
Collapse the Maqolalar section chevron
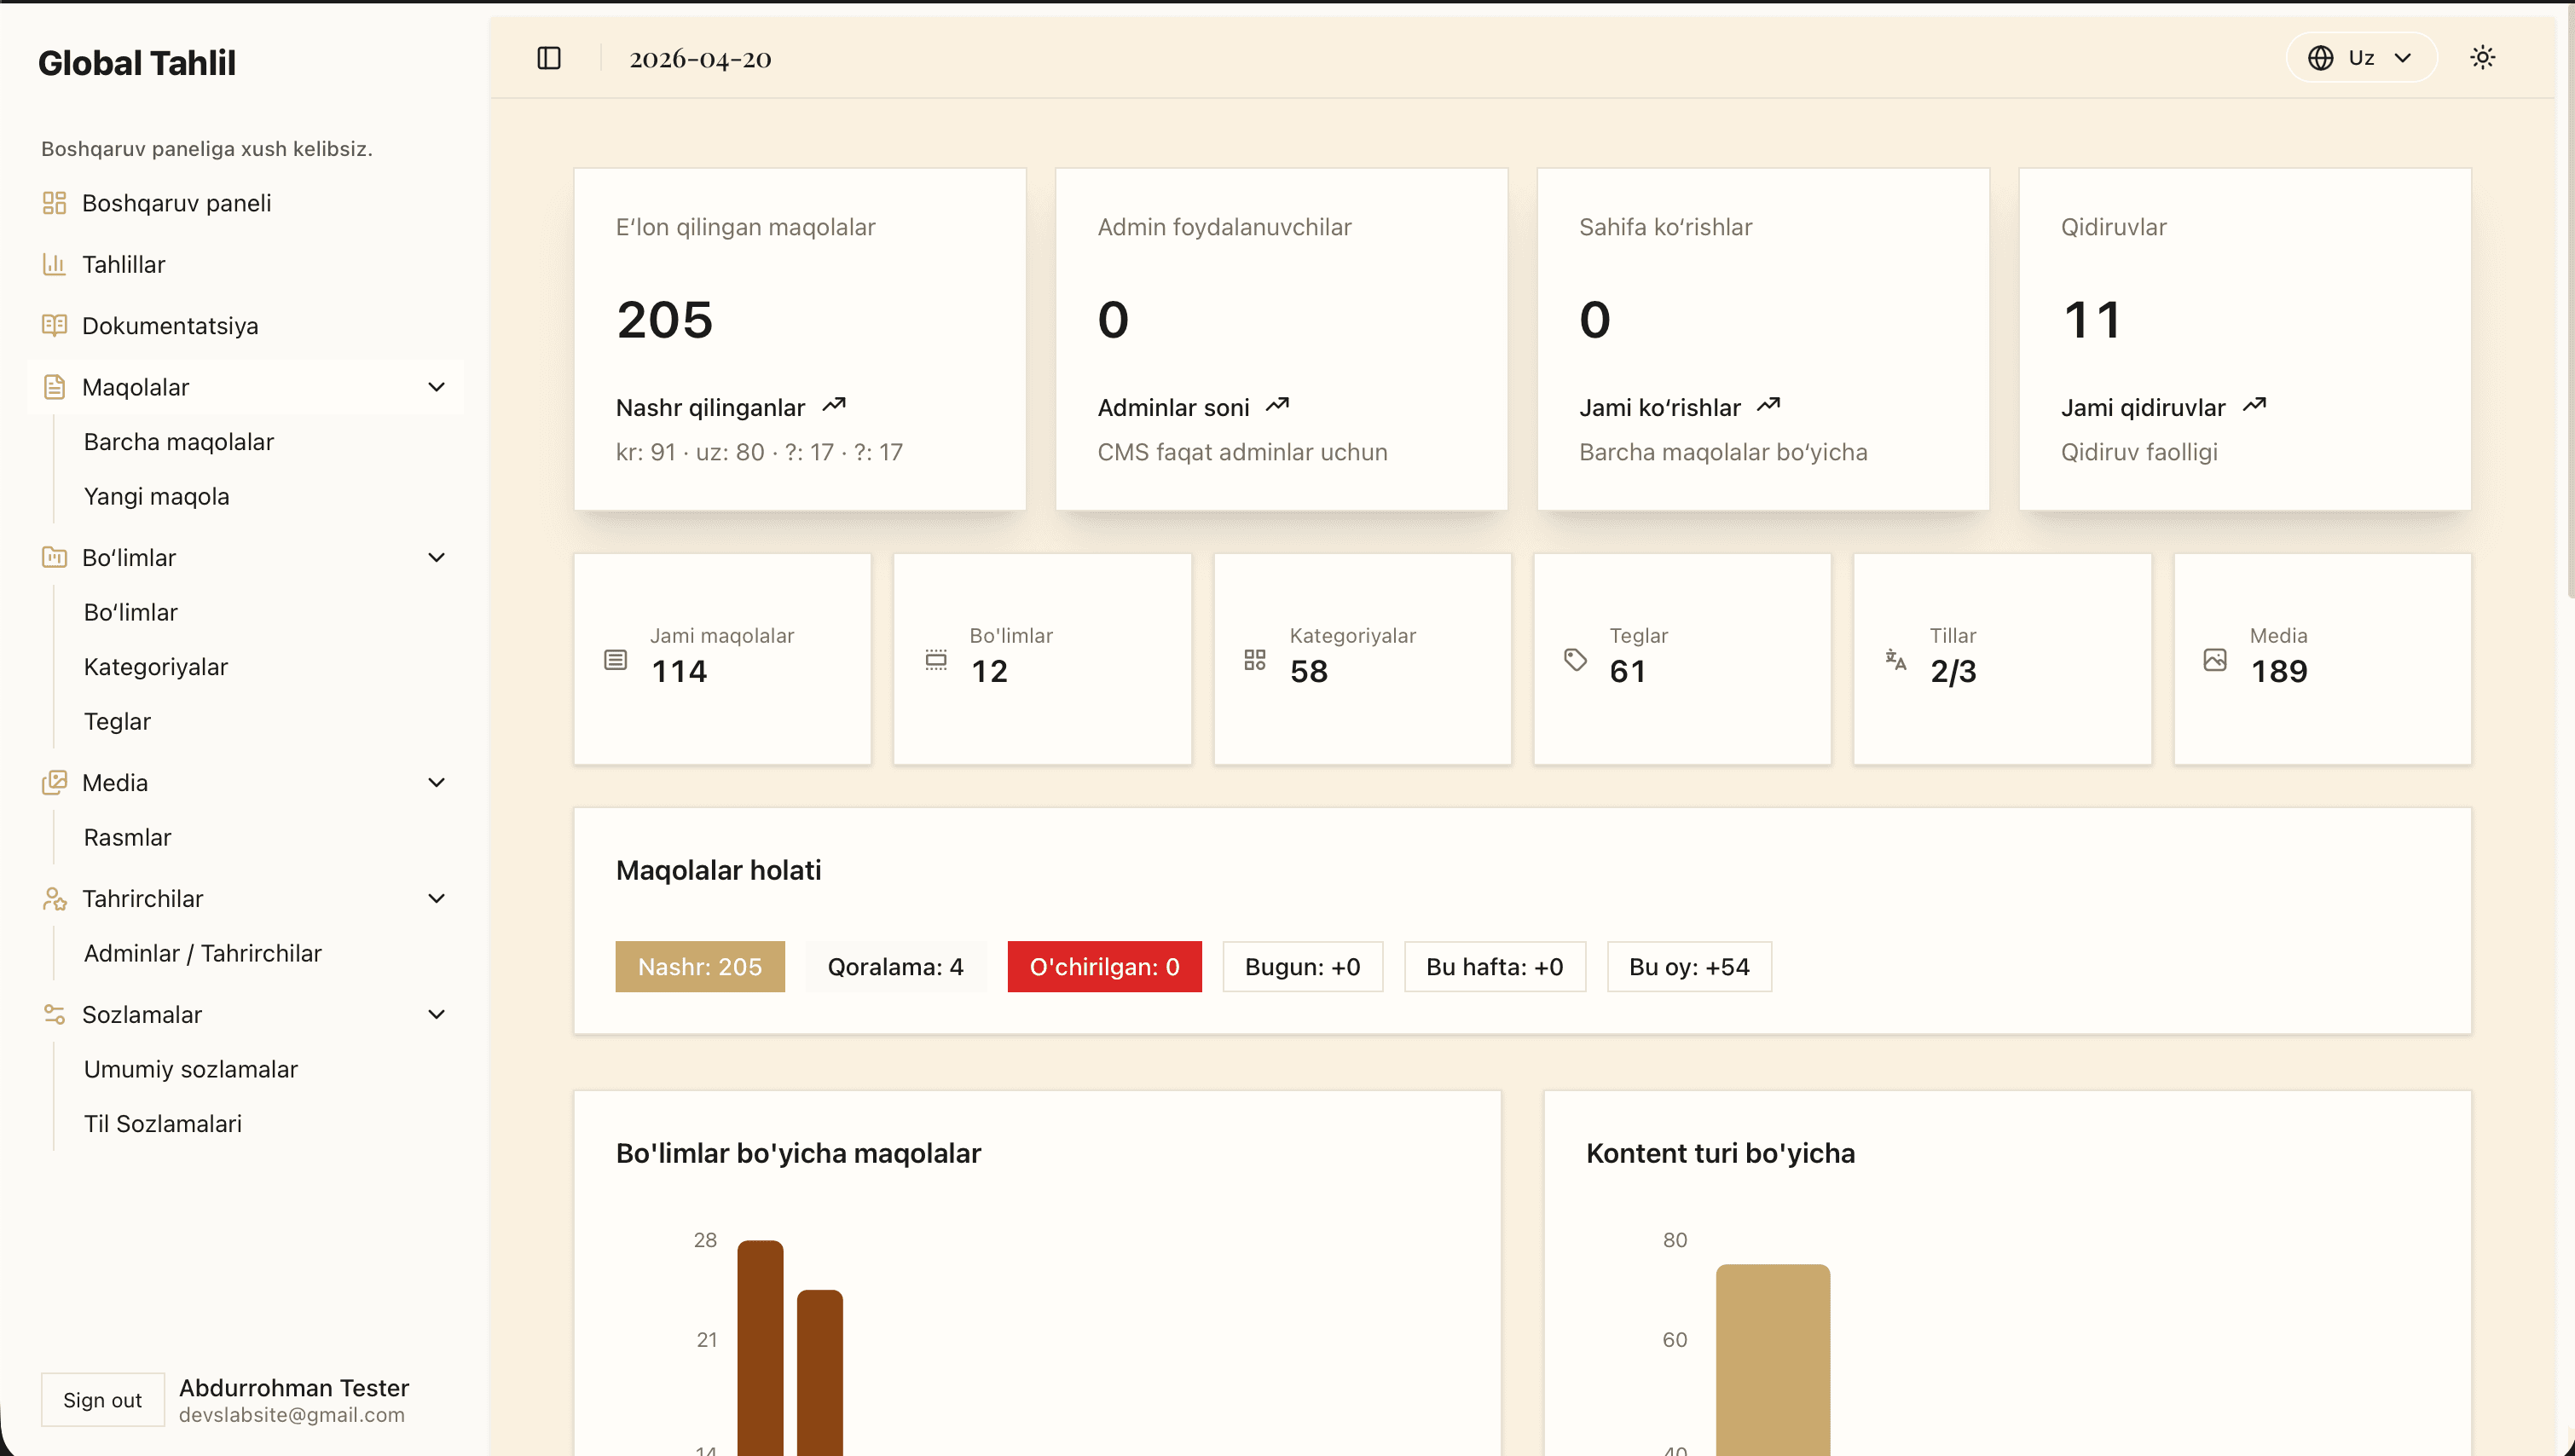point(437,386)
